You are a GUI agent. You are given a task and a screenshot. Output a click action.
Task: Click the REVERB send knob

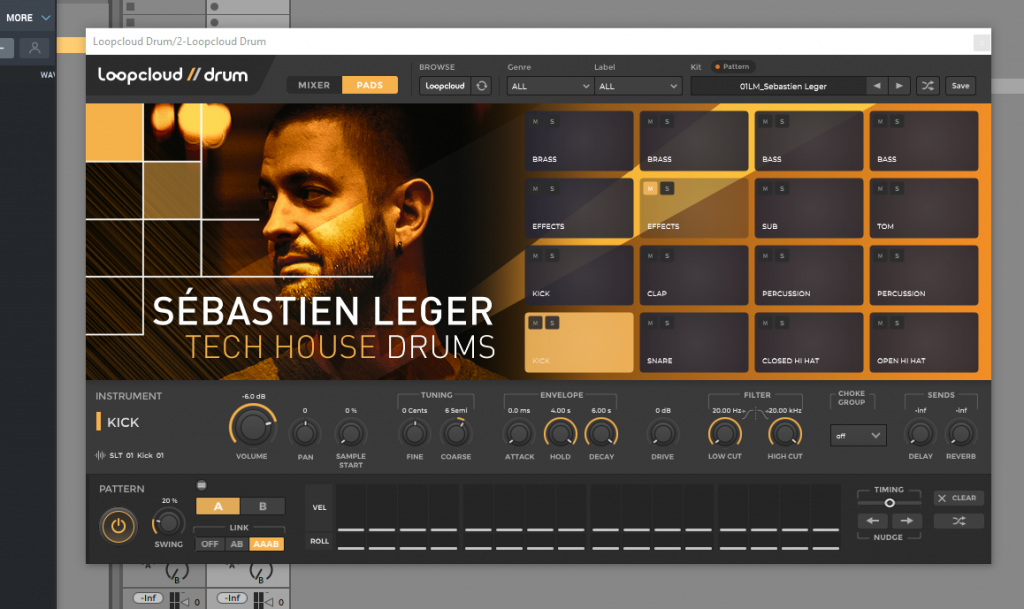click(x=961, y=433)
